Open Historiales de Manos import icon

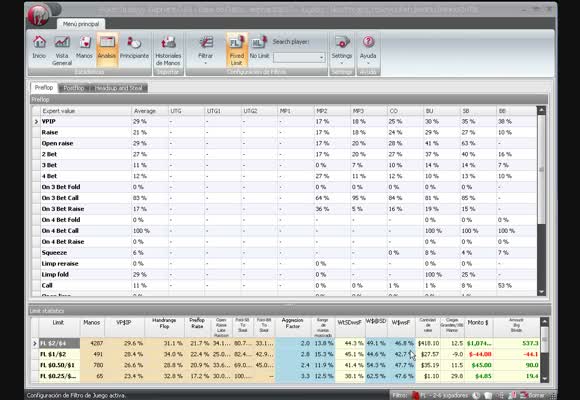[168, 50]
